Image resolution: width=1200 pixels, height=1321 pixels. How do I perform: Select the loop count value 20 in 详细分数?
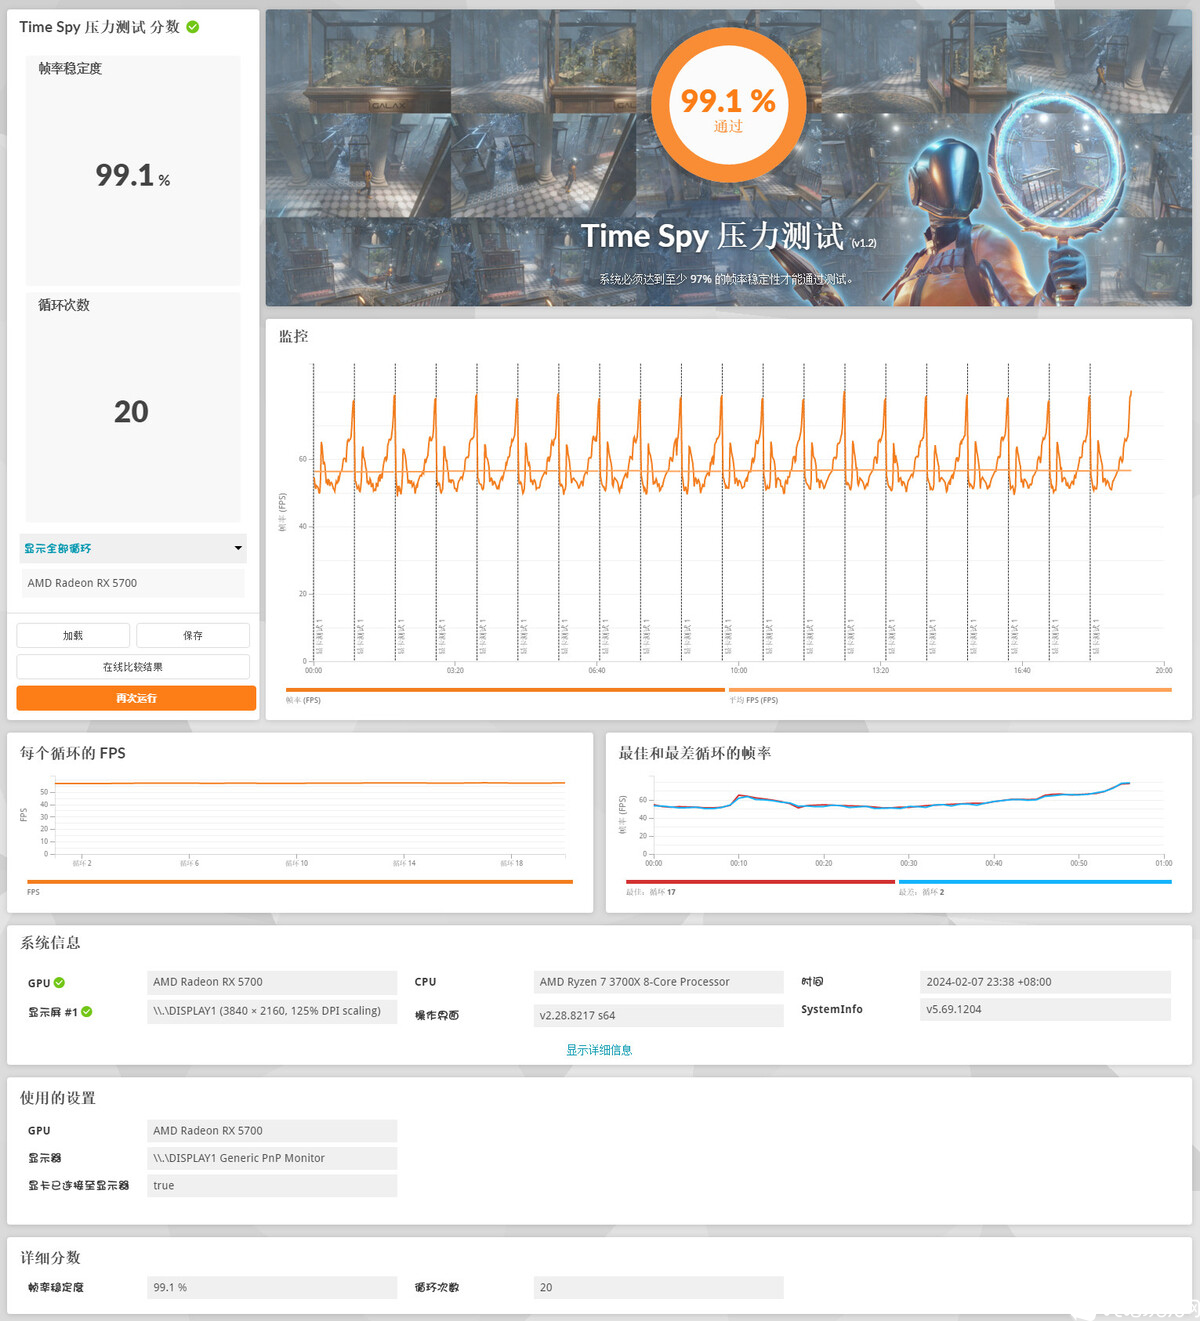(x=658, y=1288)
